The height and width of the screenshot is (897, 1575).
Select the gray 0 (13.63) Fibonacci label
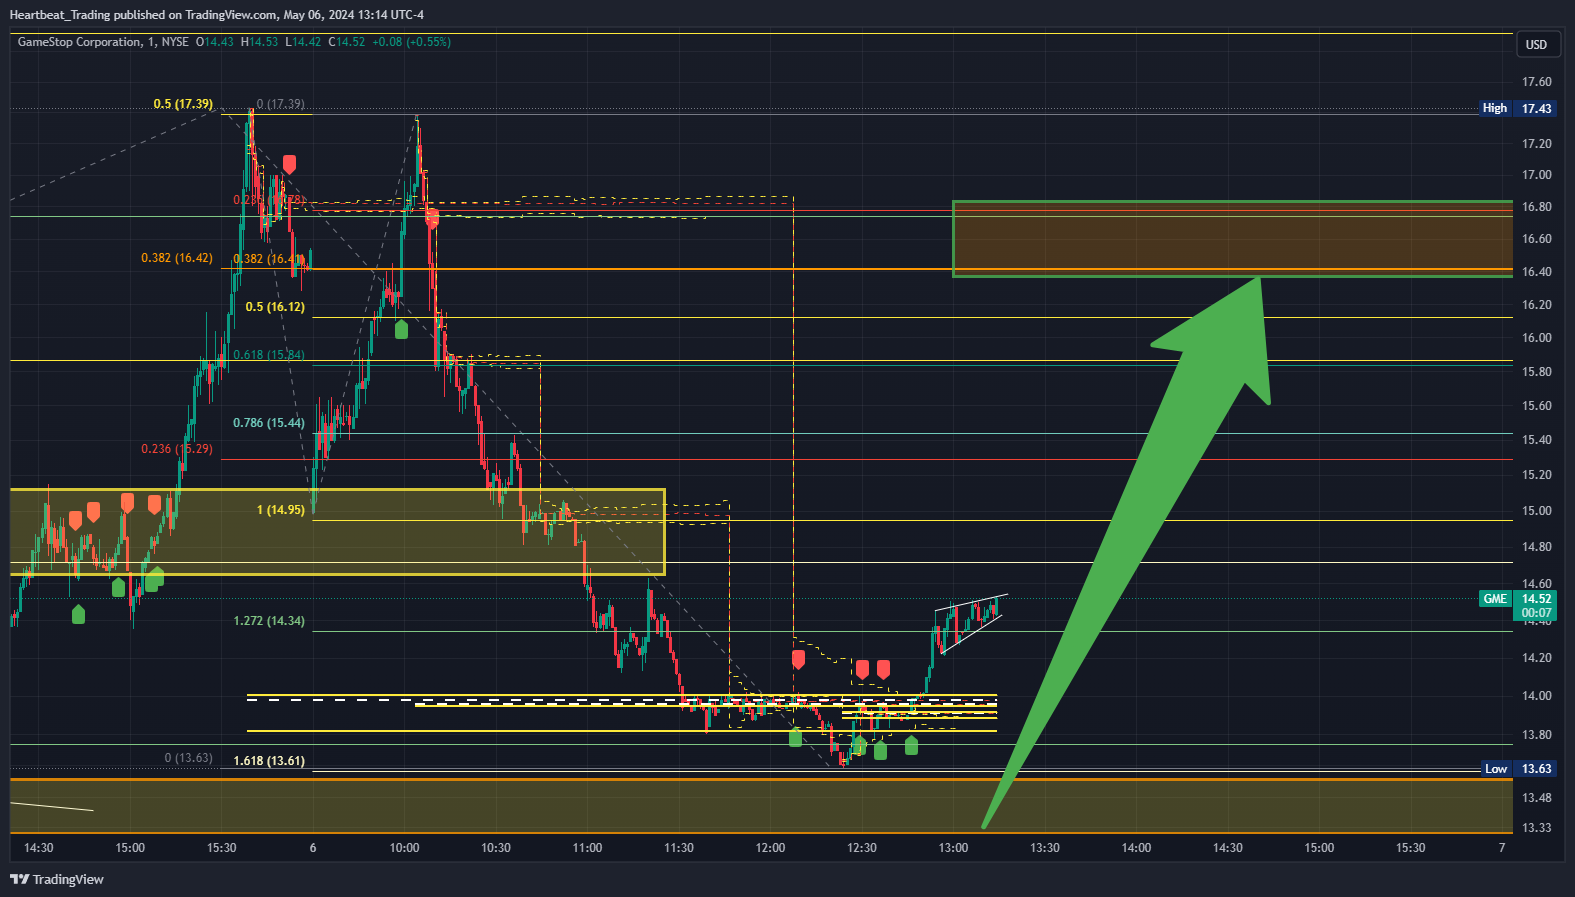[189, 758]
